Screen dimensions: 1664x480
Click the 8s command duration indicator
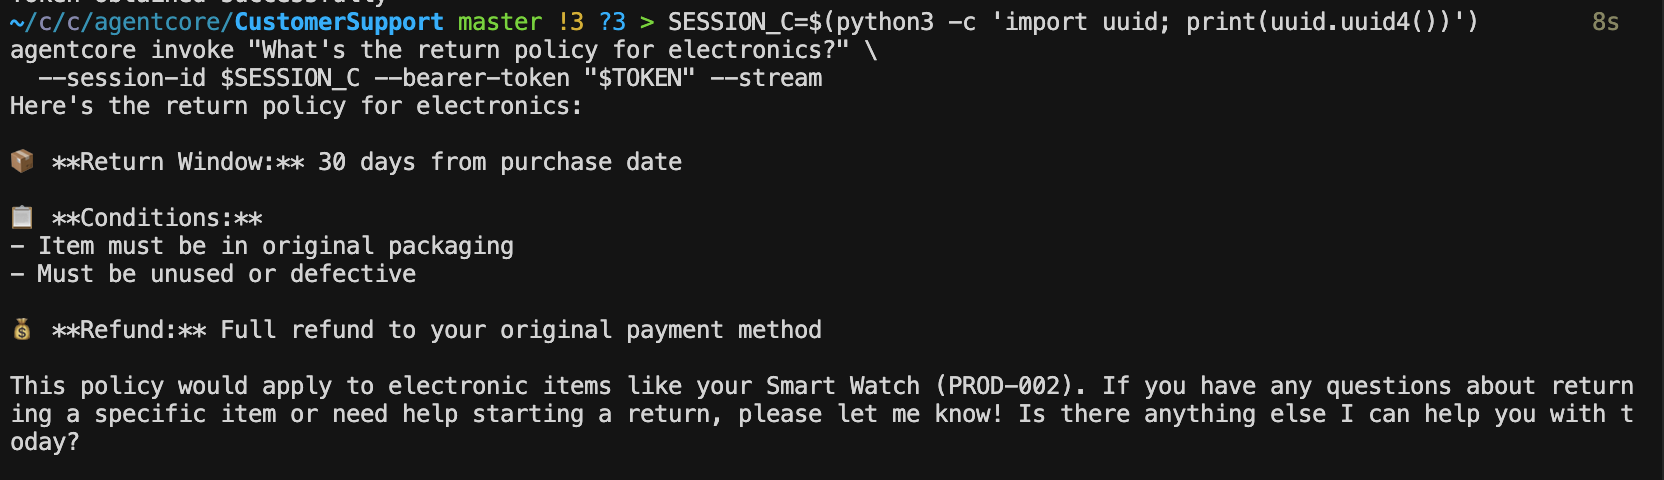tap(1605, 22)
